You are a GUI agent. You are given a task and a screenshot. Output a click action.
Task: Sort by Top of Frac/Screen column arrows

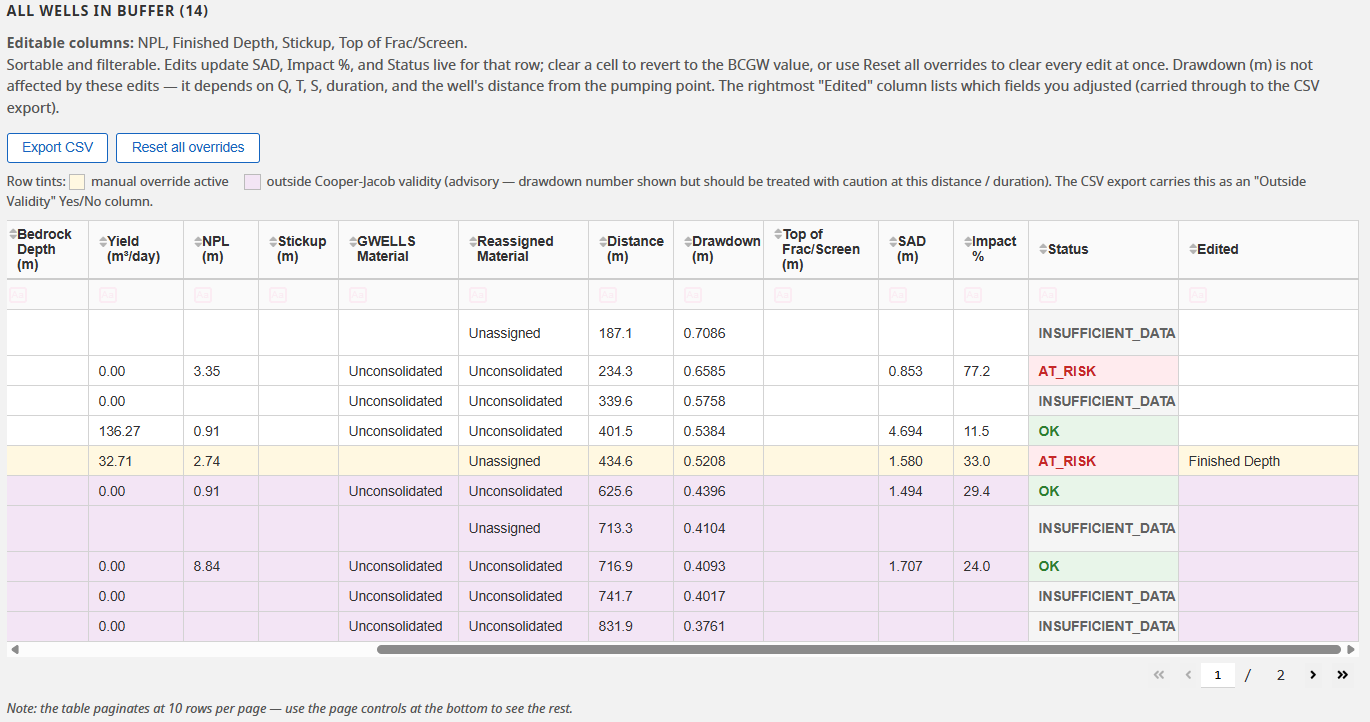coord(778,234)
